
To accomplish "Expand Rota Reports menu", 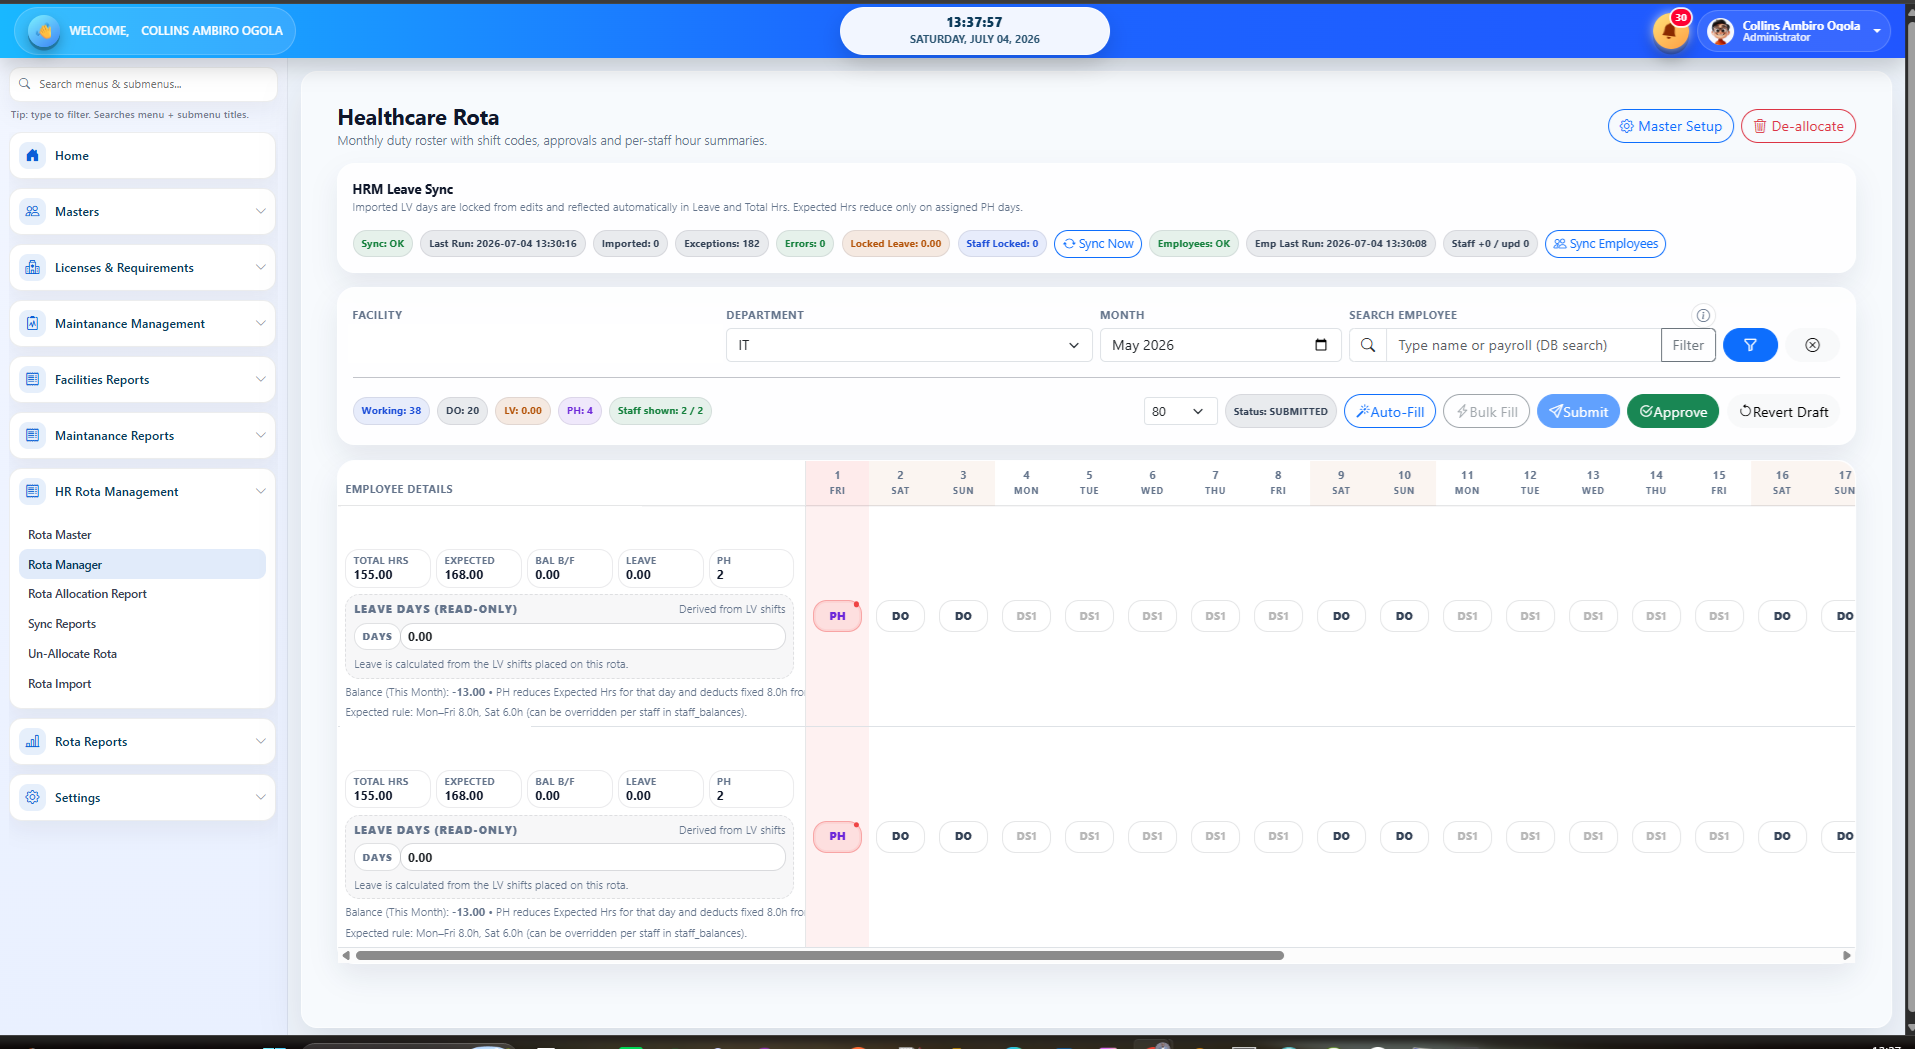I will coord(260,741).
